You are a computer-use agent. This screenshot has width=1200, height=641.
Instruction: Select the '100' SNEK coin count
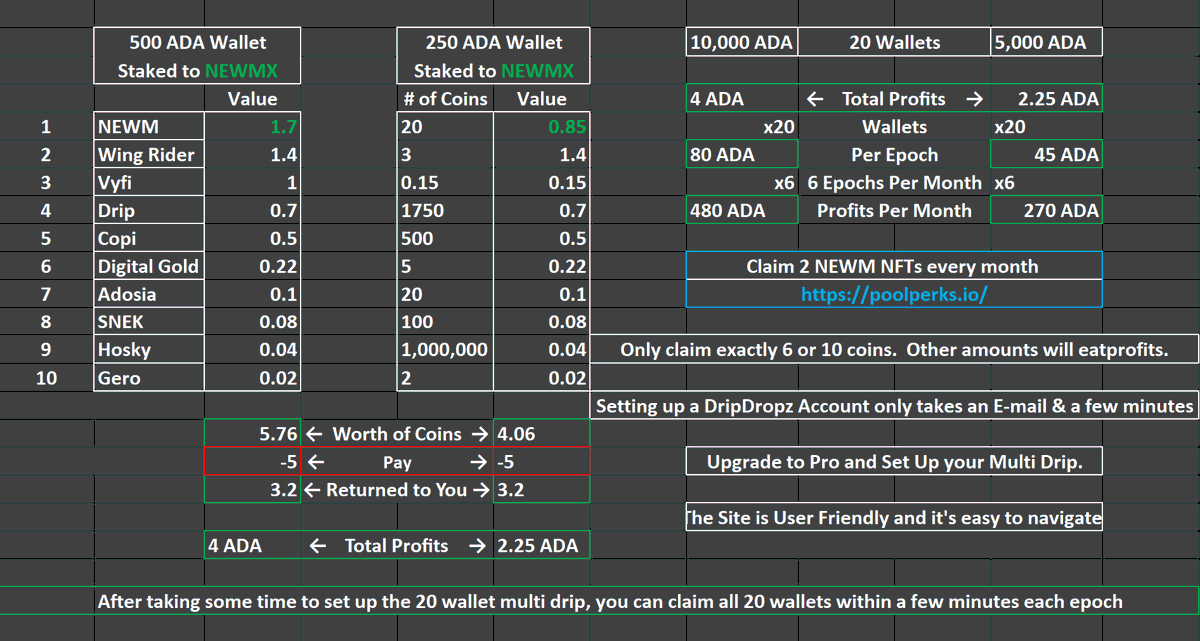pos(445,323)
